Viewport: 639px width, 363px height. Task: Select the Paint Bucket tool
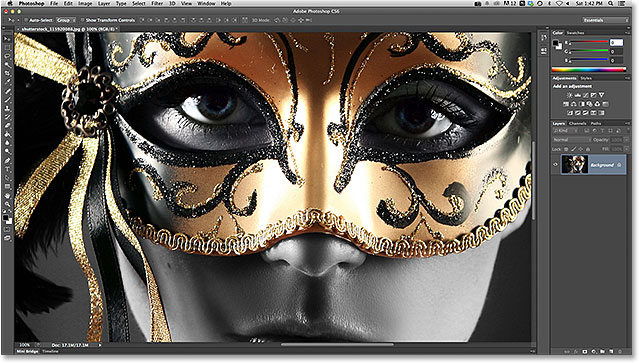point(7,134)
